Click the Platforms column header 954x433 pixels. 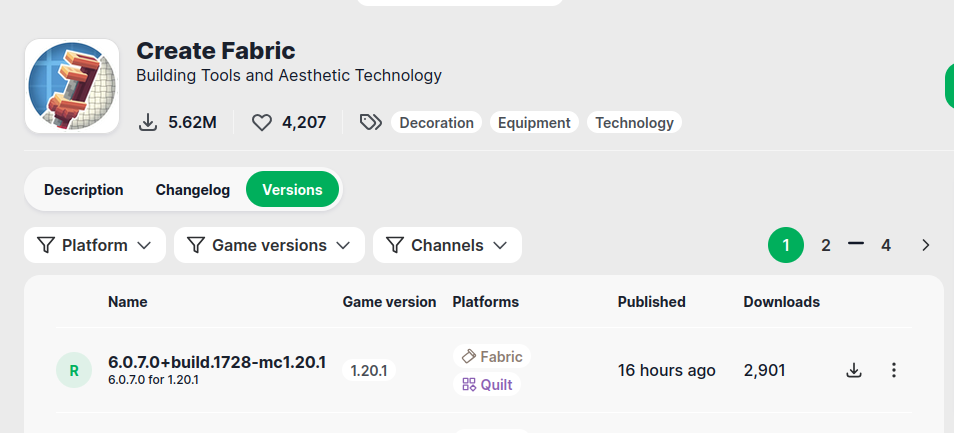[x=486, y=302]
